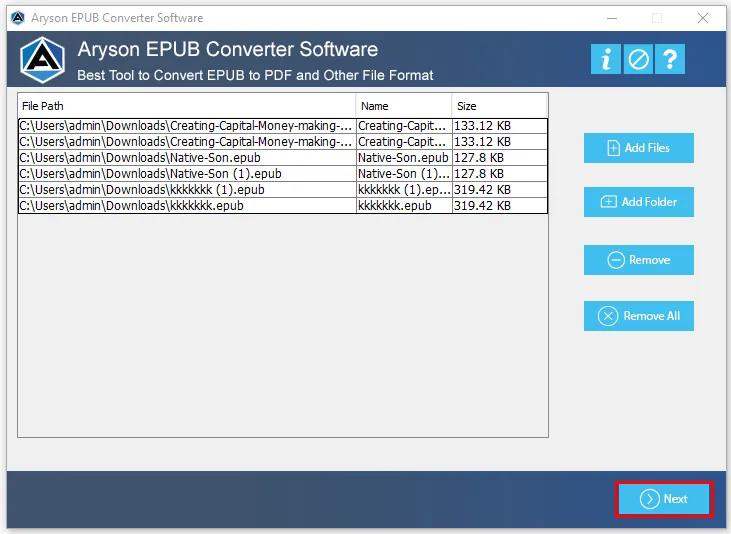
Task: Click size 319.42 KB in kkkkkkk.epub row
Action: click(500, 206)
